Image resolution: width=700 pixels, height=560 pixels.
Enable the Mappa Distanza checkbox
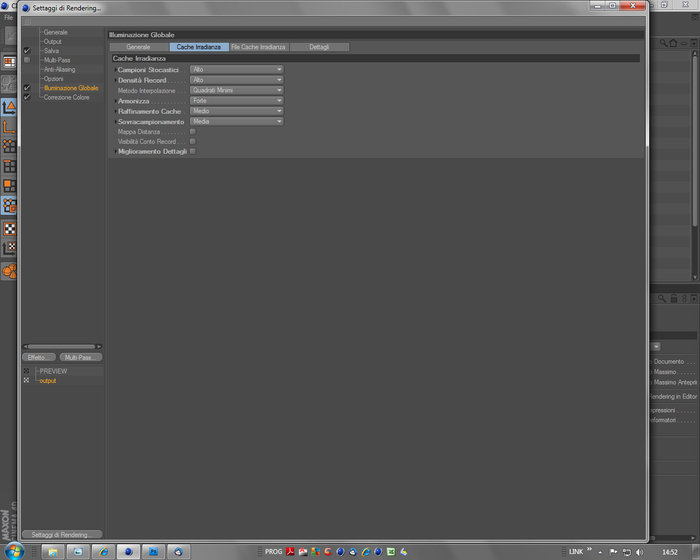click(x=193, y=131)
